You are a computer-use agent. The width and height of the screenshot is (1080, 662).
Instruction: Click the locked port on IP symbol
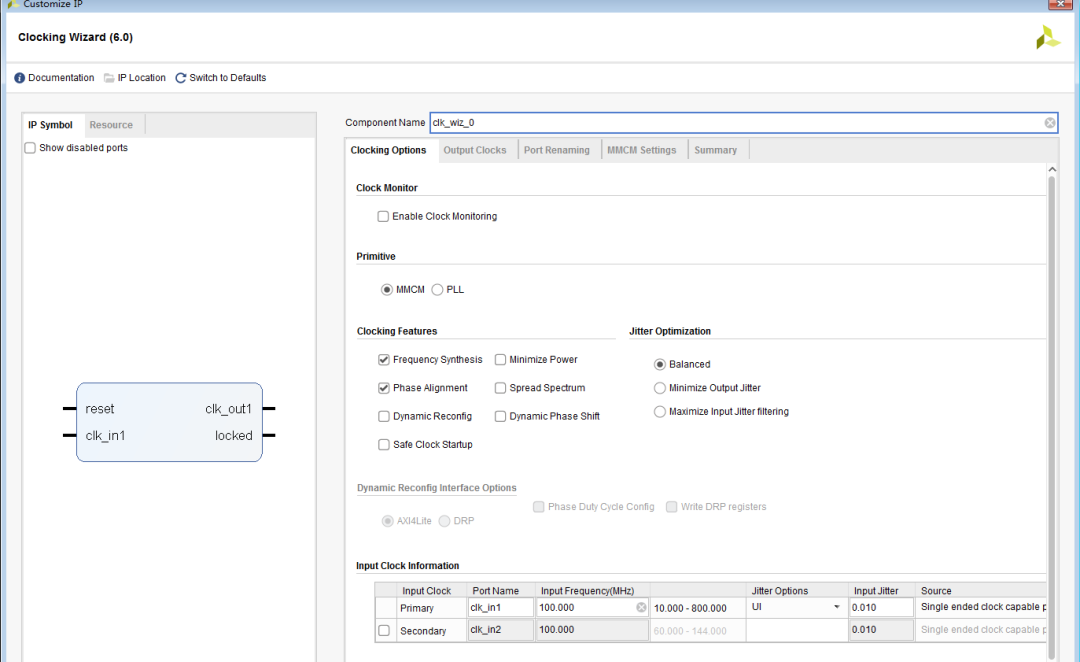point(233,435)
